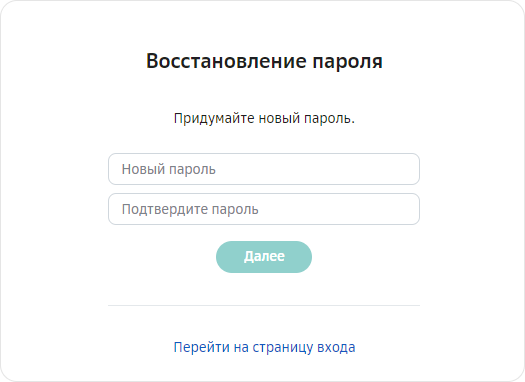Image resolution: width=525 pixels, height=382 pixels.
Task: Place the cursor in the new password box
Action: (264, 169)
